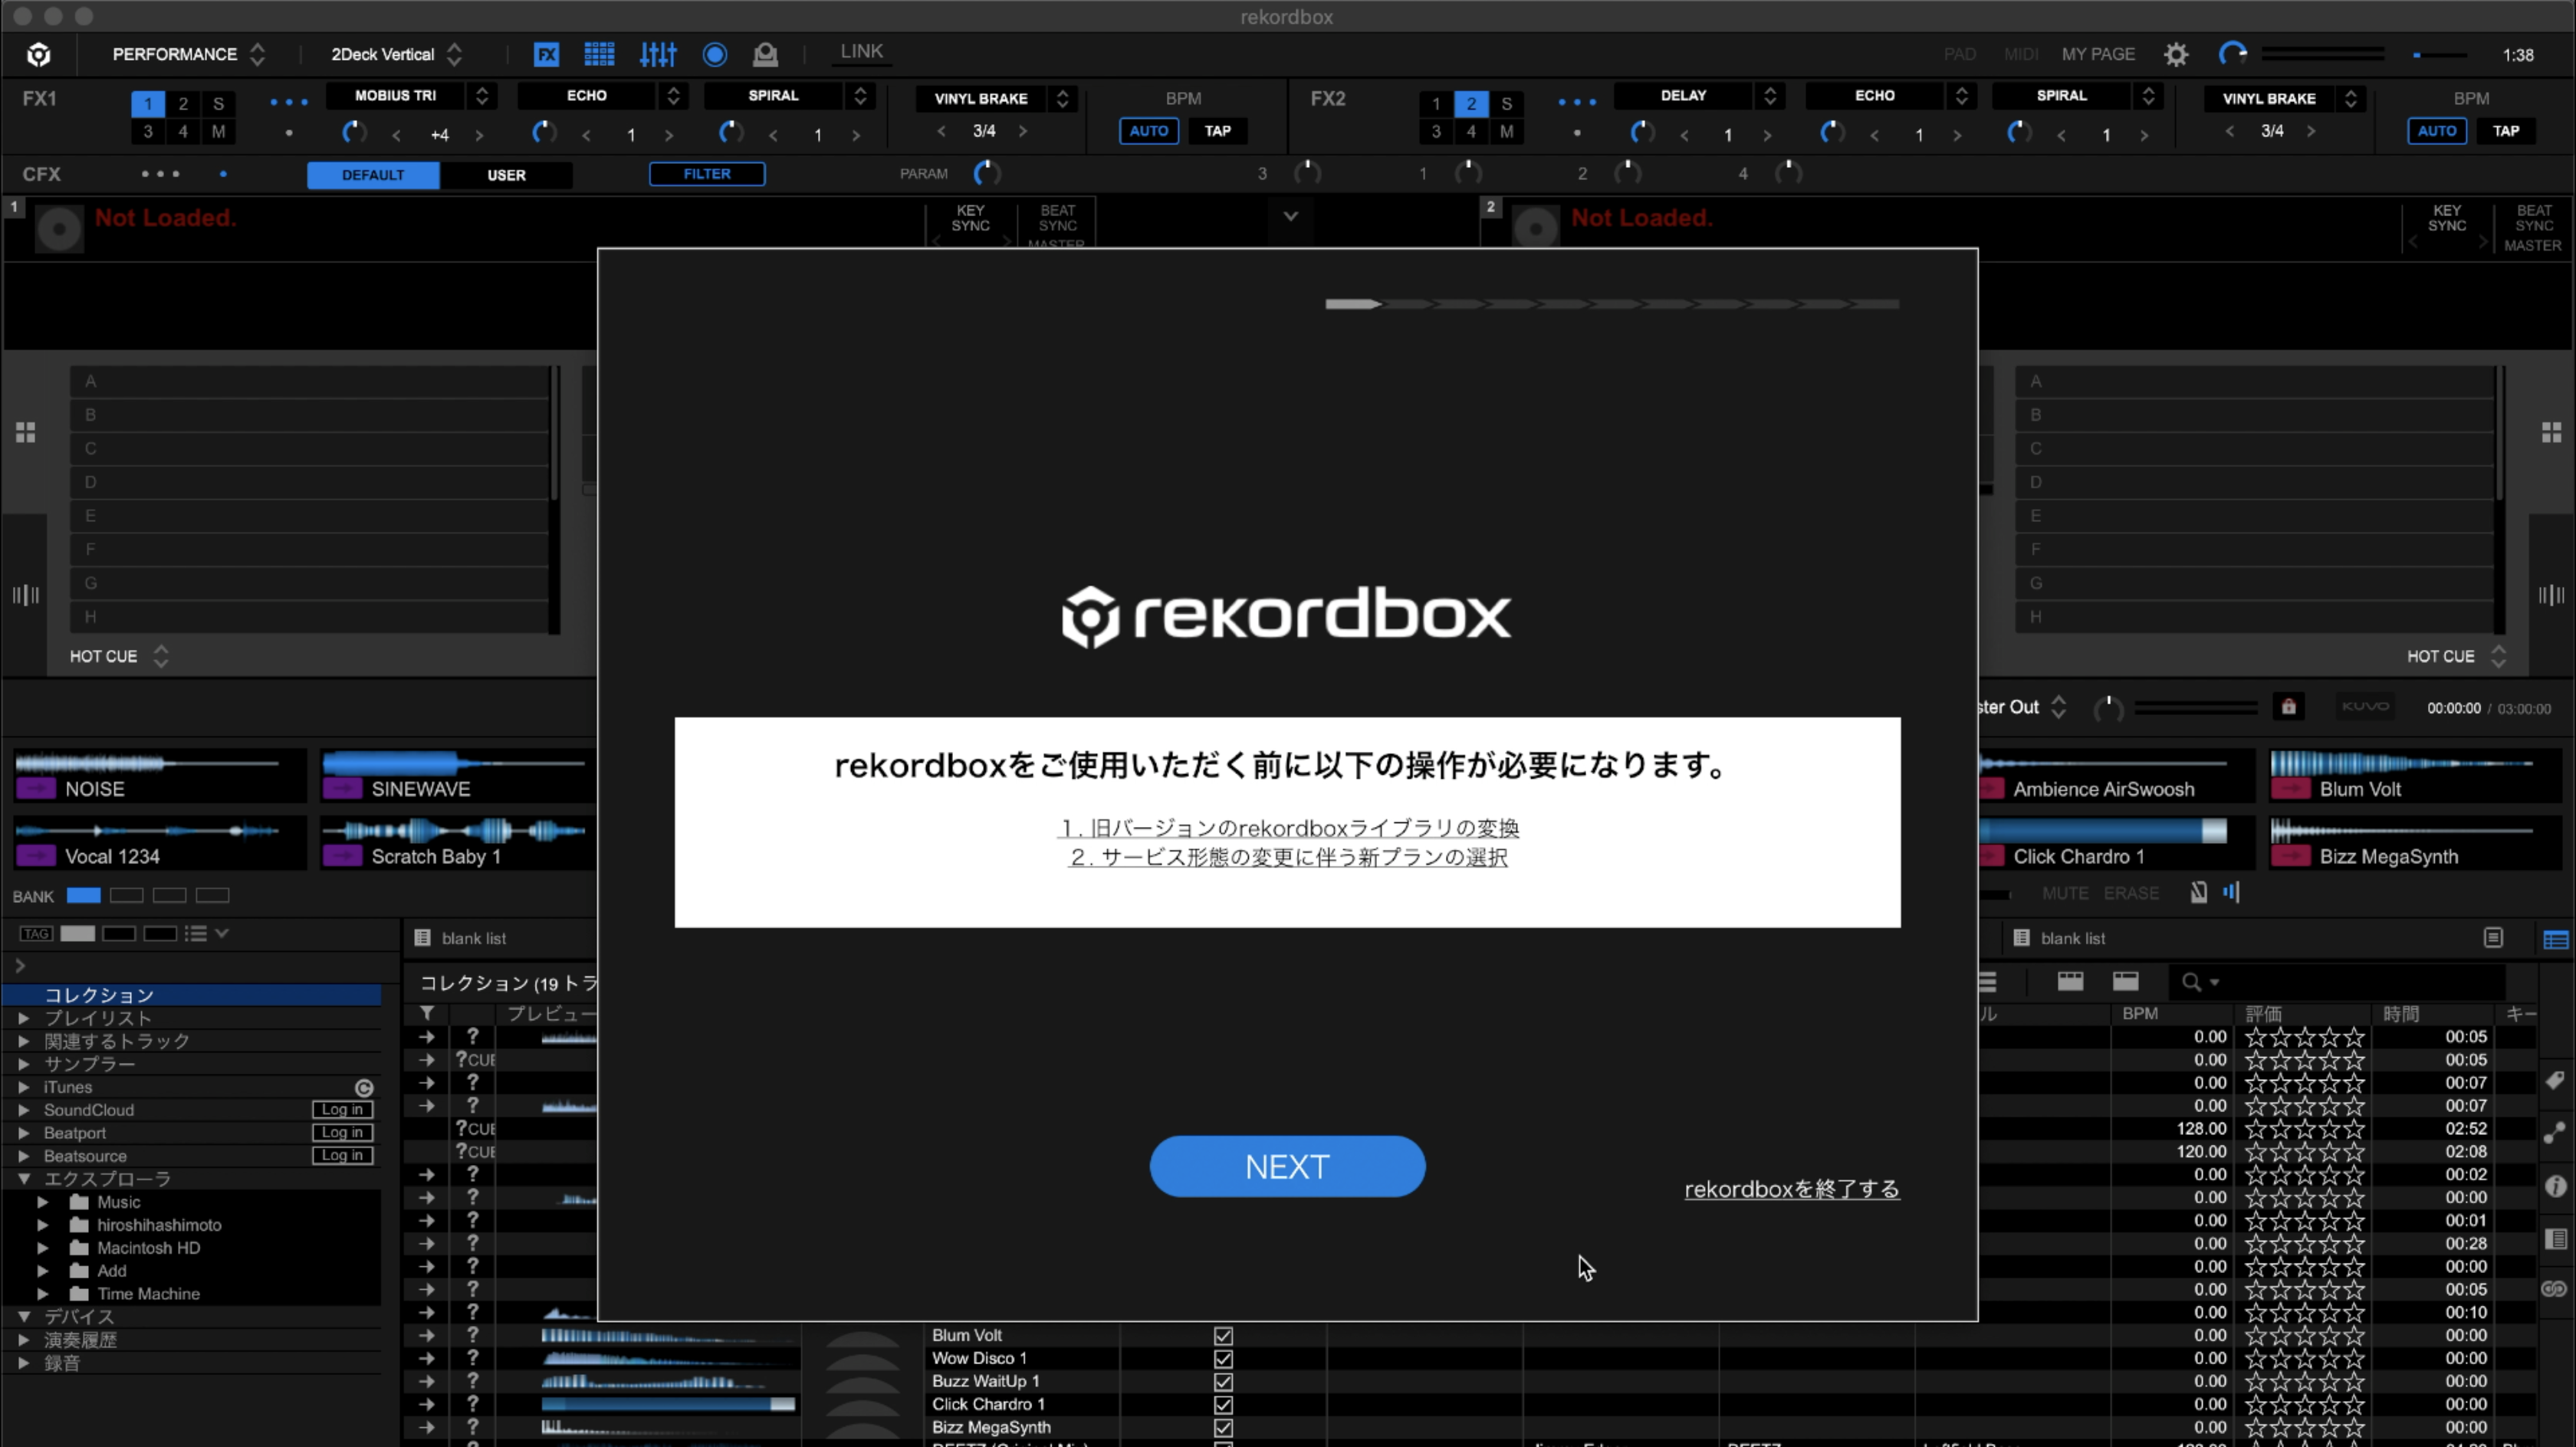The height and width of the screenshot is (1447, 2576).
Task: Open the info panel icon on right edge
Action: click(2555, 1186)
